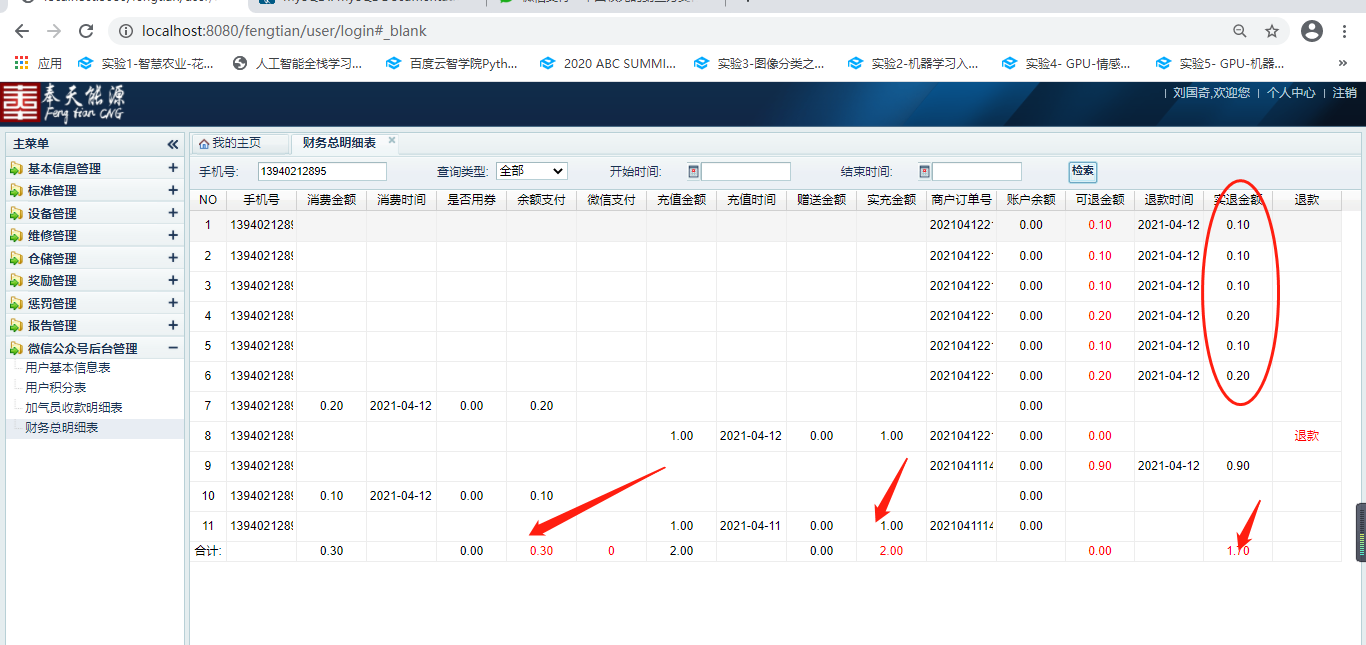Viewport: 1366px width, 645px height.
Task: Expand the 设备管理 menu section
Action: (x=173, y=213)
